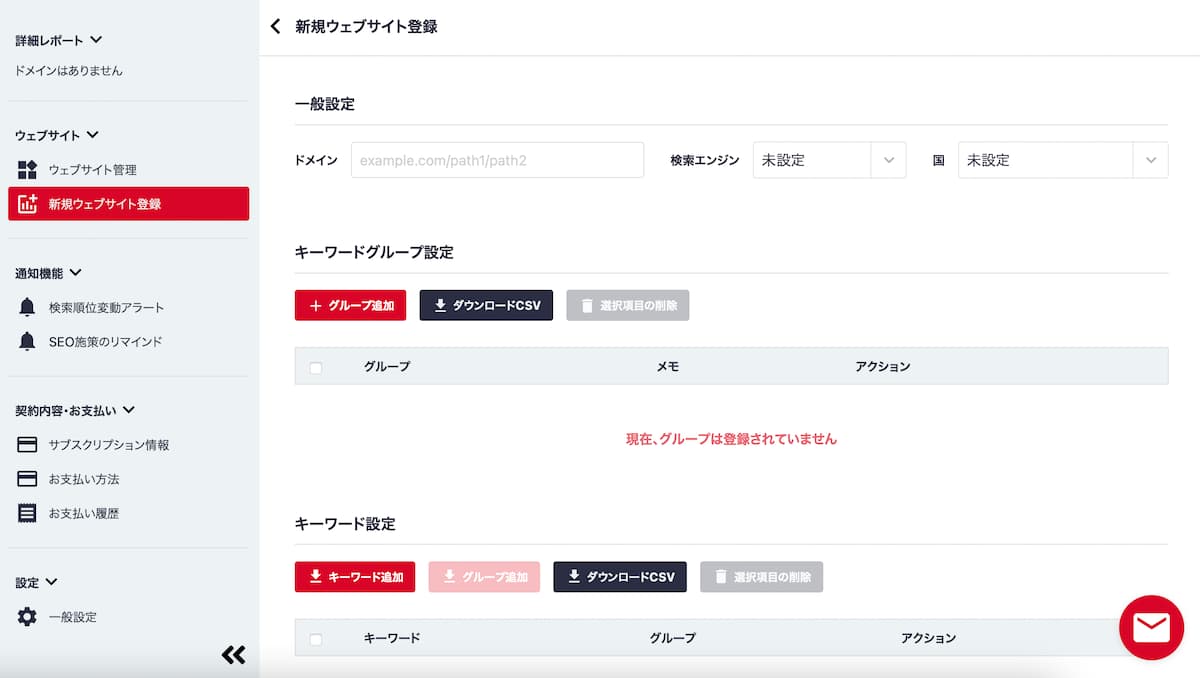Click inside the ドメイン input field
Viewport: 1200px width, 678px height.
497,159
